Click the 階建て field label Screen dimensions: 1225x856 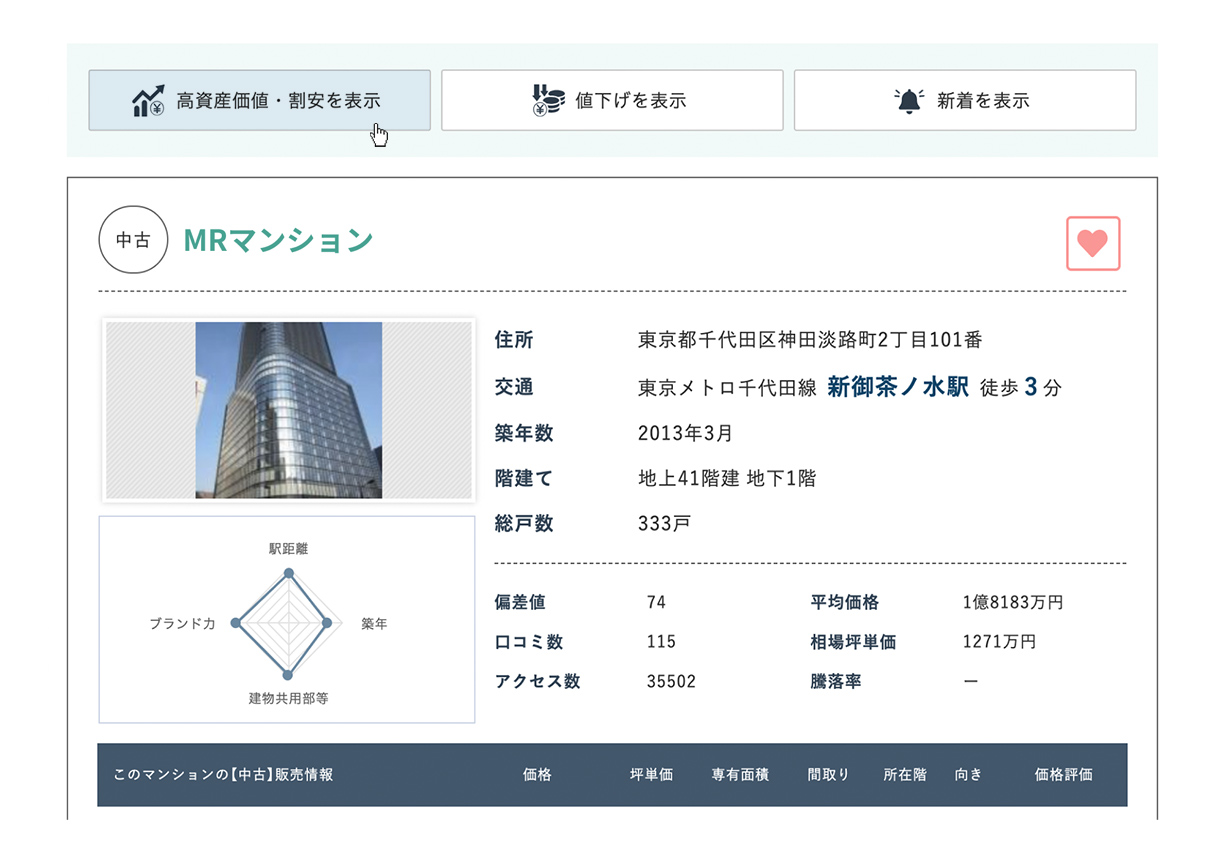[x=524, y=478]
